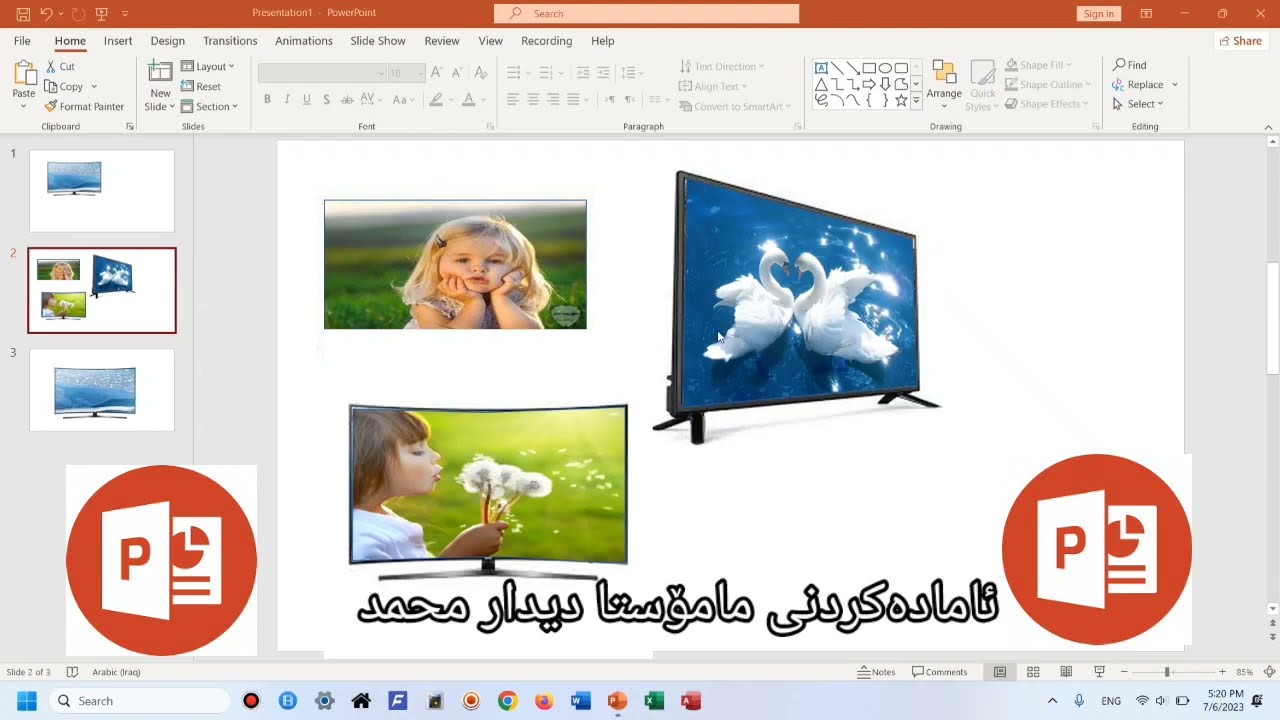Screen dimensions: 1280x720
Task: Activate the Format Painter
Action: coord(84,106)
